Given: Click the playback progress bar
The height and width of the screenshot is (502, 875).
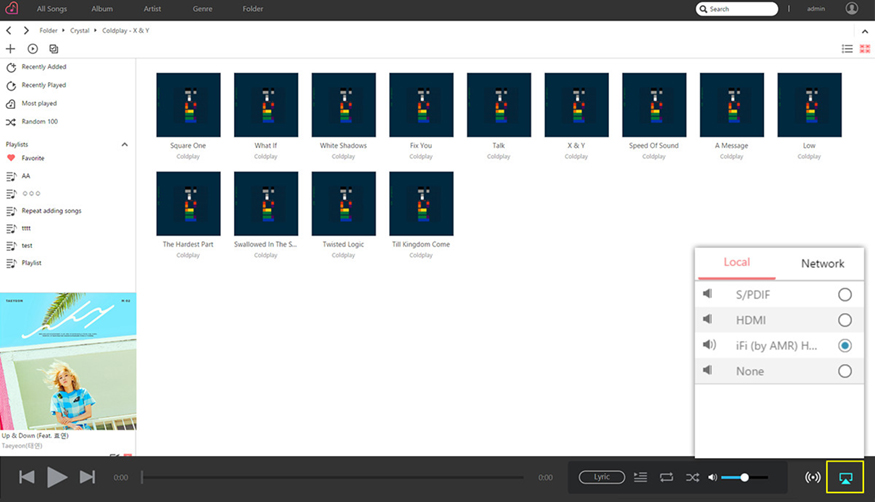Looking at the screenshot, I should [x=332, y=477].
